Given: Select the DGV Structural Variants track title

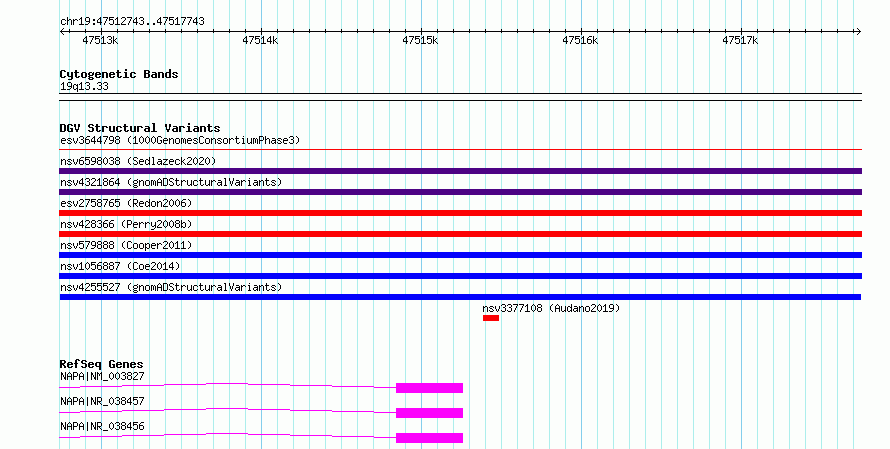Looking at the screenshot, I should tap(140, 128).
